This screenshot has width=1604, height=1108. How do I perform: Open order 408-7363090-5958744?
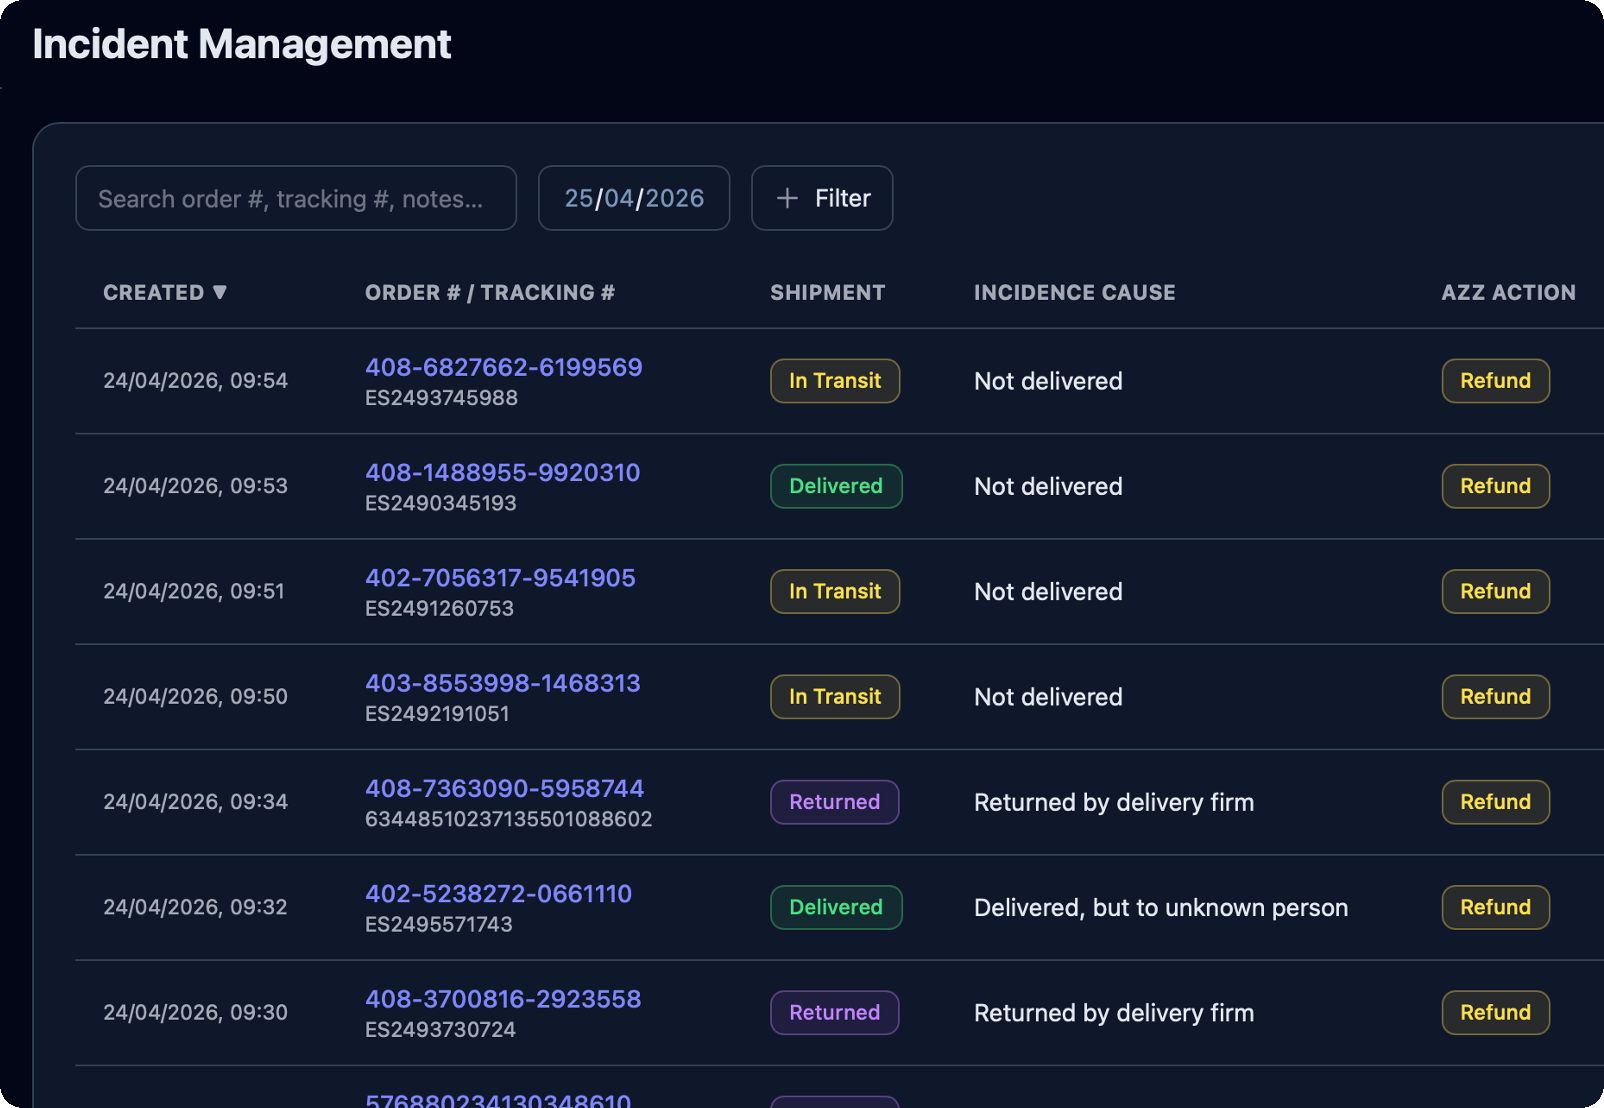coord(505,788)
